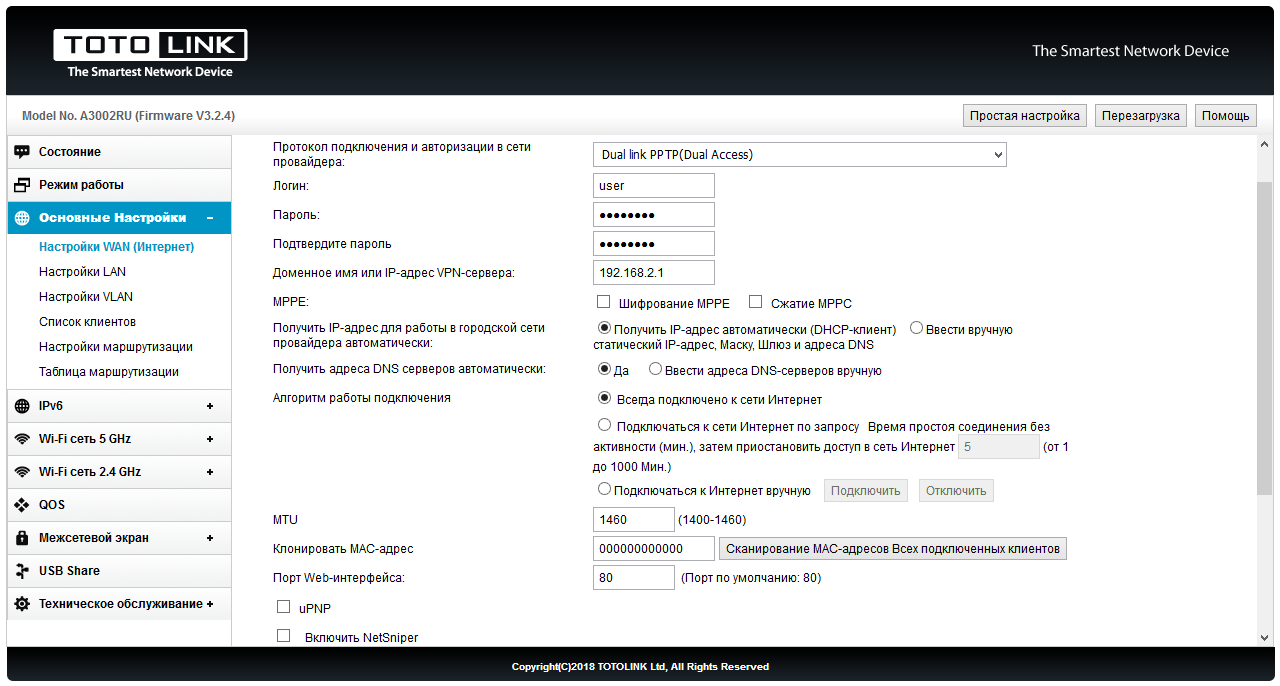The height and width of the screenshot is (686, 1280).
Task: Click the TOTOLINK logo
Action: click(150, 53)
